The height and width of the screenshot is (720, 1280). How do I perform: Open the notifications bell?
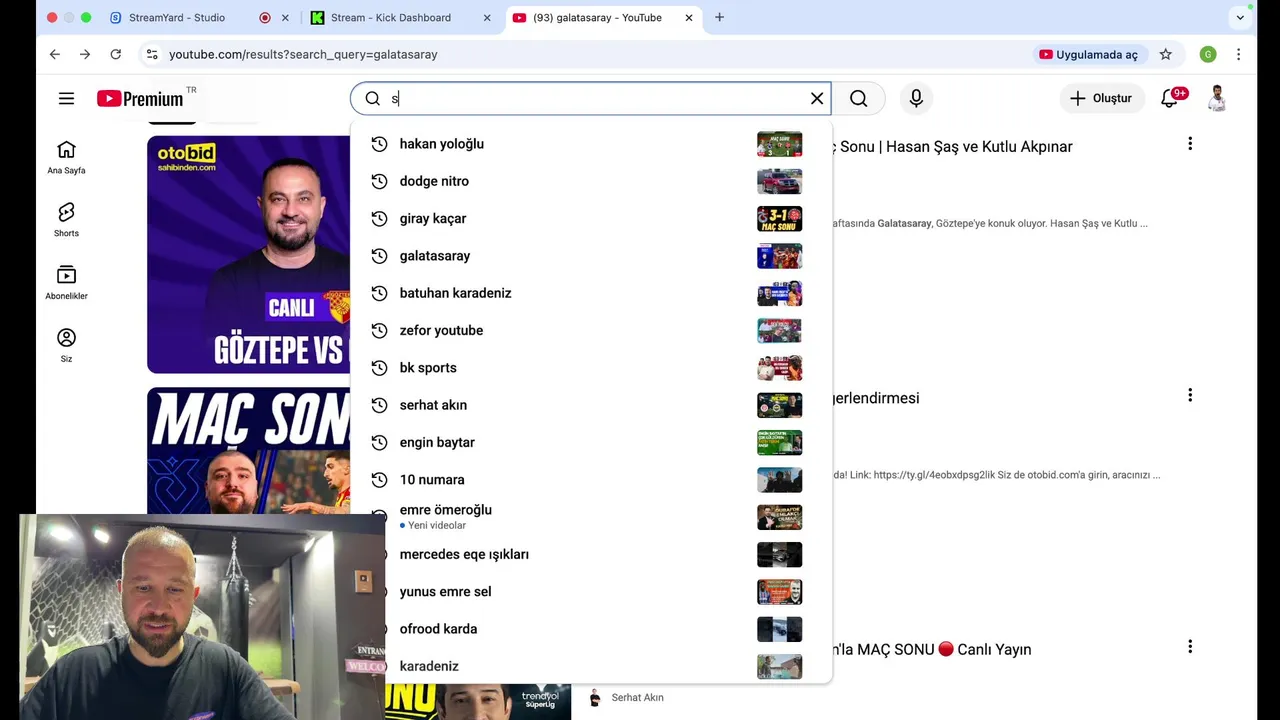point(1170,98)
